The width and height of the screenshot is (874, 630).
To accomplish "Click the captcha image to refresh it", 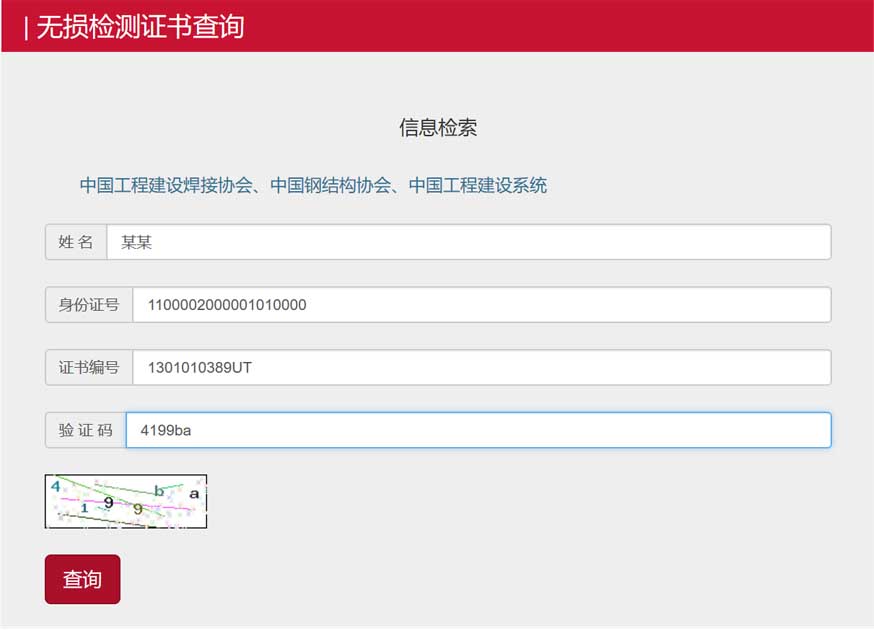I will point(126,501).
